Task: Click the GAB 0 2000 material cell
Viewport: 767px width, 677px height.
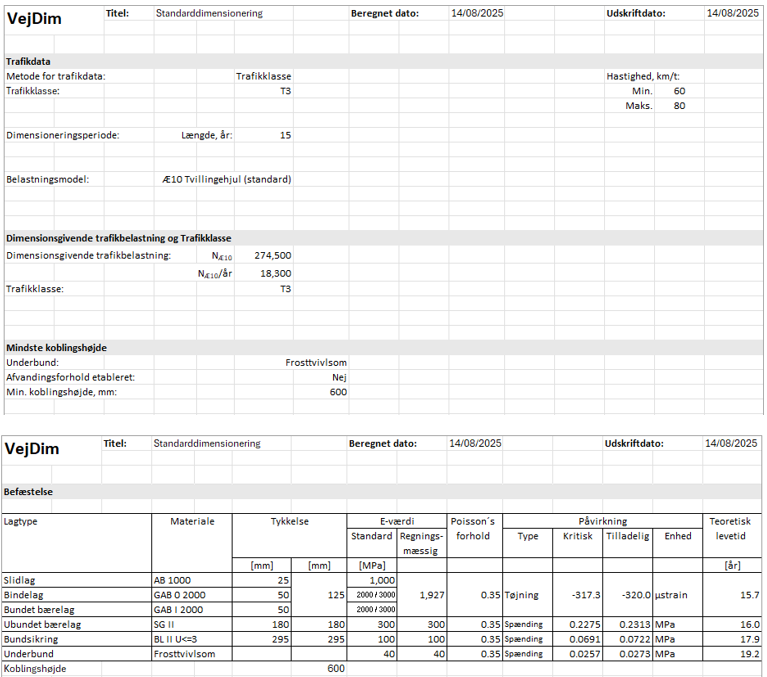Action: (x=180, y=595)
